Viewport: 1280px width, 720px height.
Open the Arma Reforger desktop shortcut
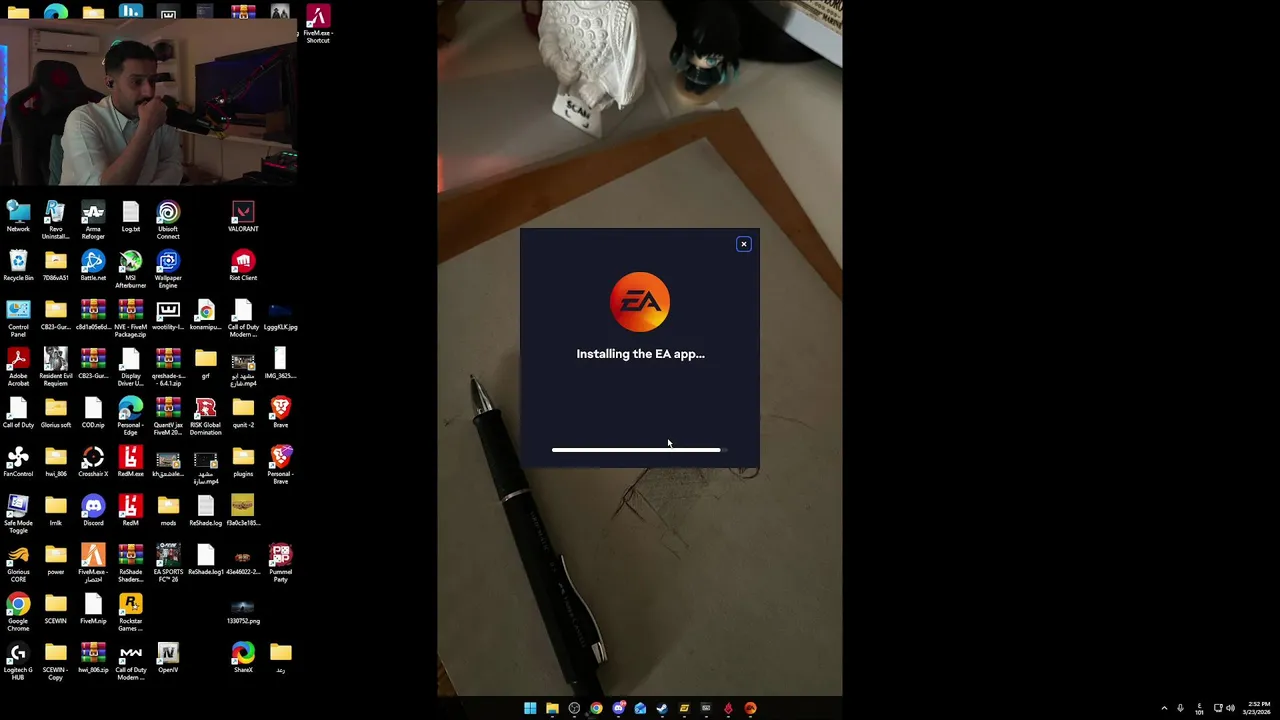coord(93,220)
